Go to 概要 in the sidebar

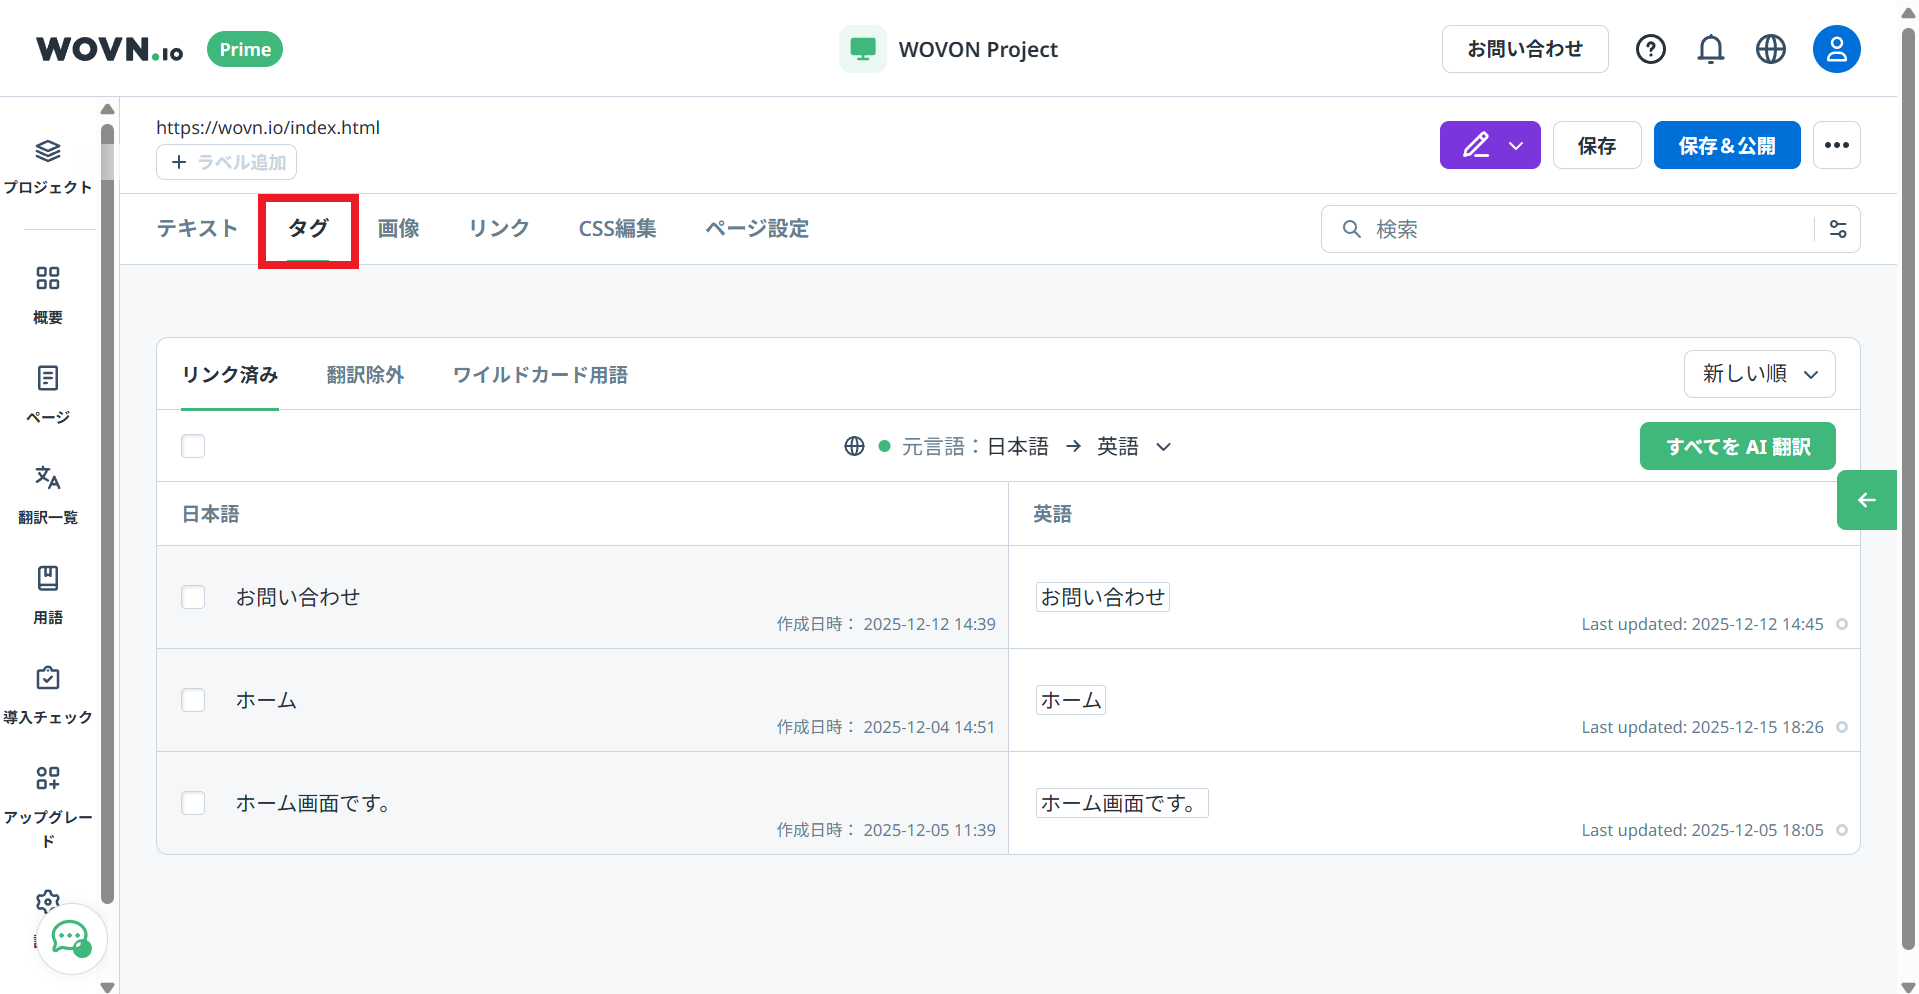[48, 295]
